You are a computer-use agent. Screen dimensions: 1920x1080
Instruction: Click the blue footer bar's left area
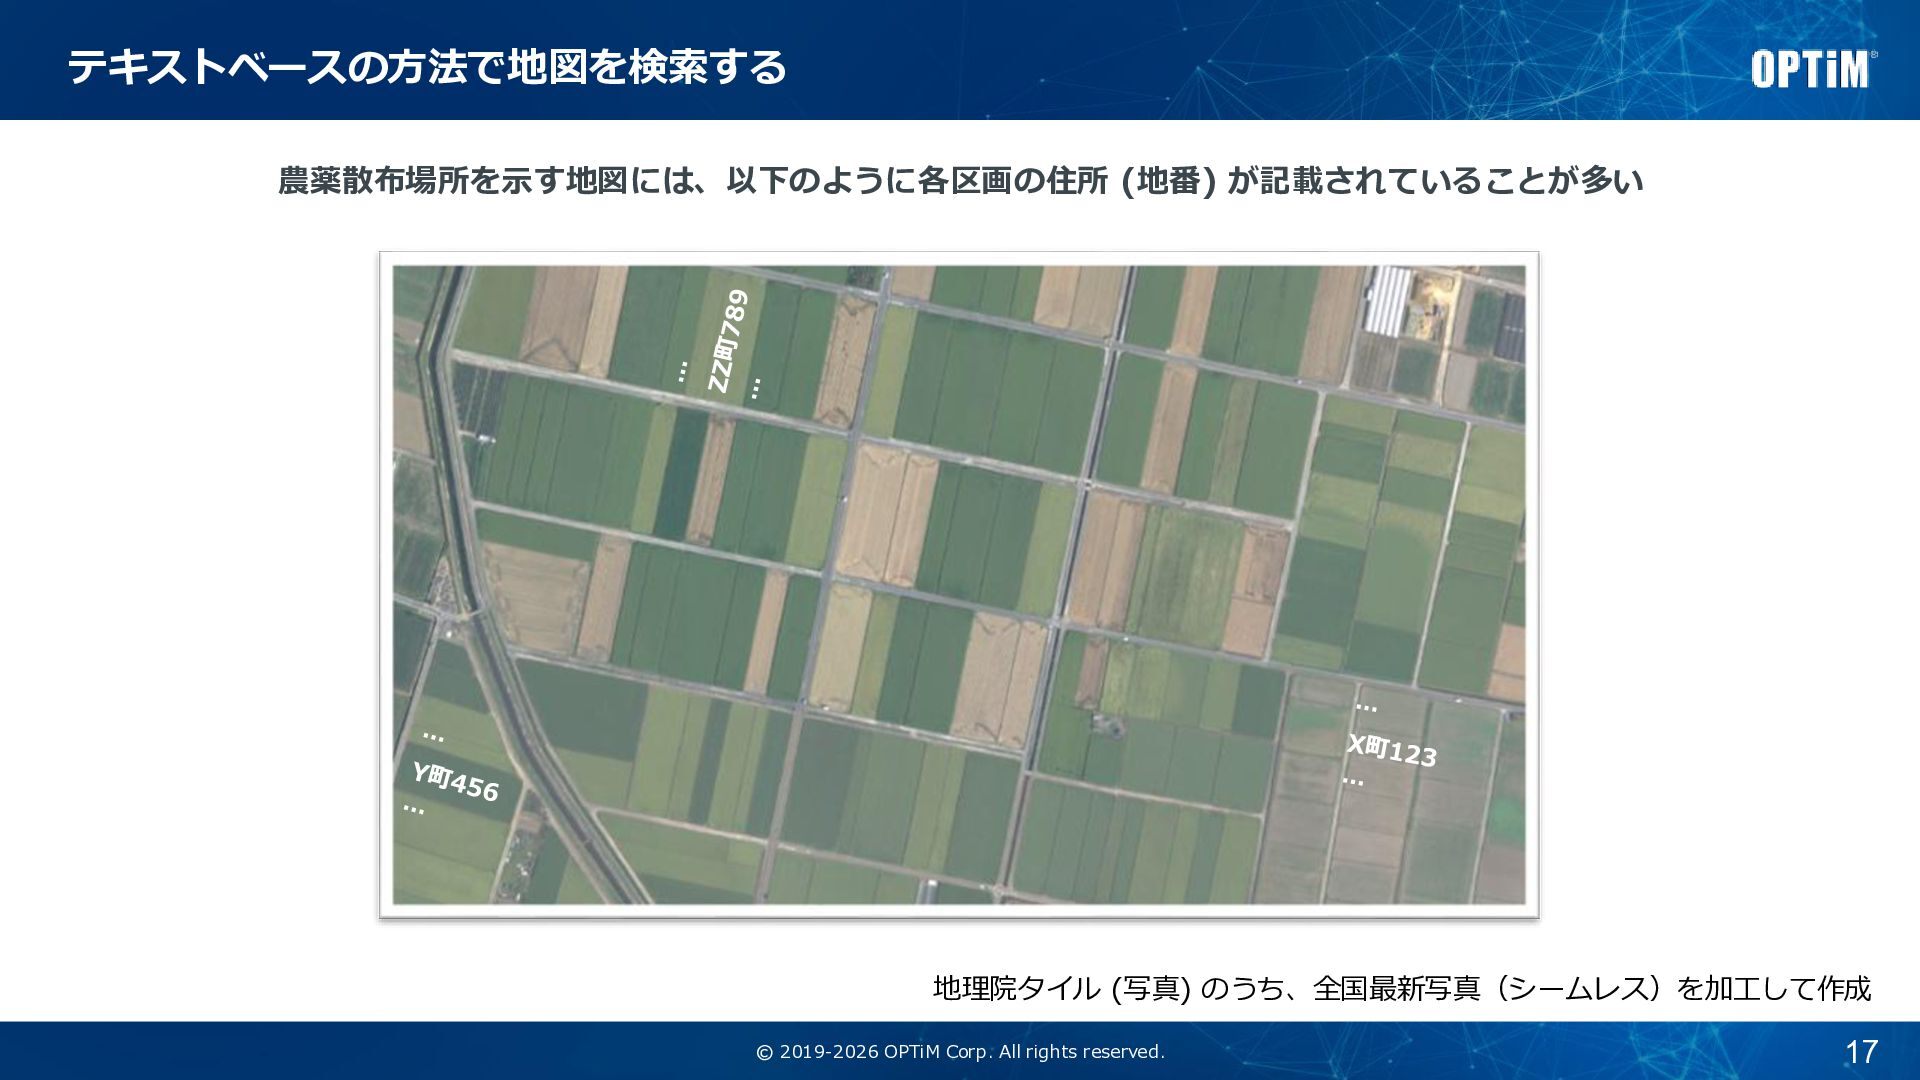[300, 1051]
